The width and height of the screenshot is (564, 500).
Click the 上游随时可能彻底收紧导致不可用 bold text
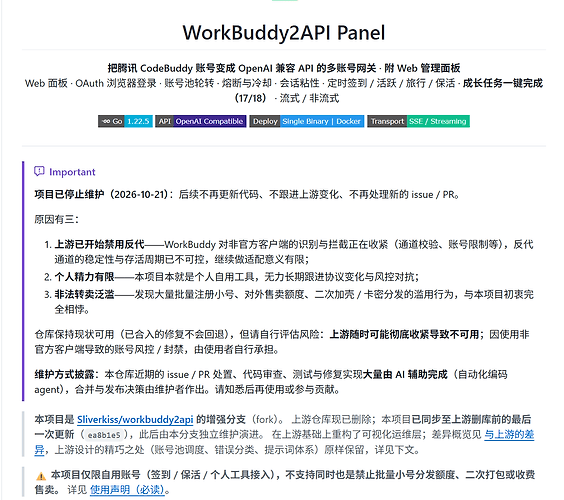(404, 334)
